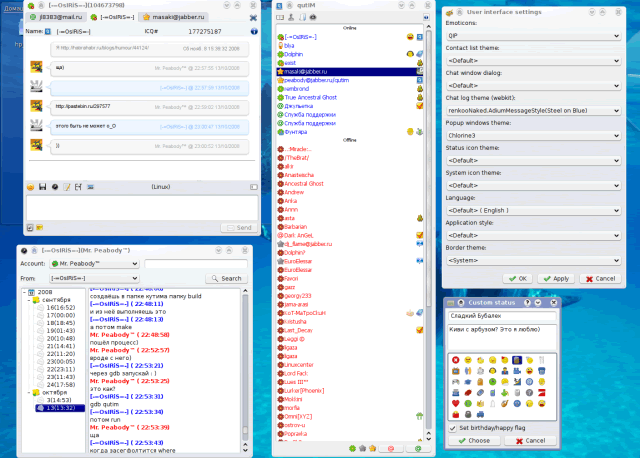640x458 pixels.
Task: Open the Border theme dropdown
Action: pyautogui.click(x=533, y=260)
